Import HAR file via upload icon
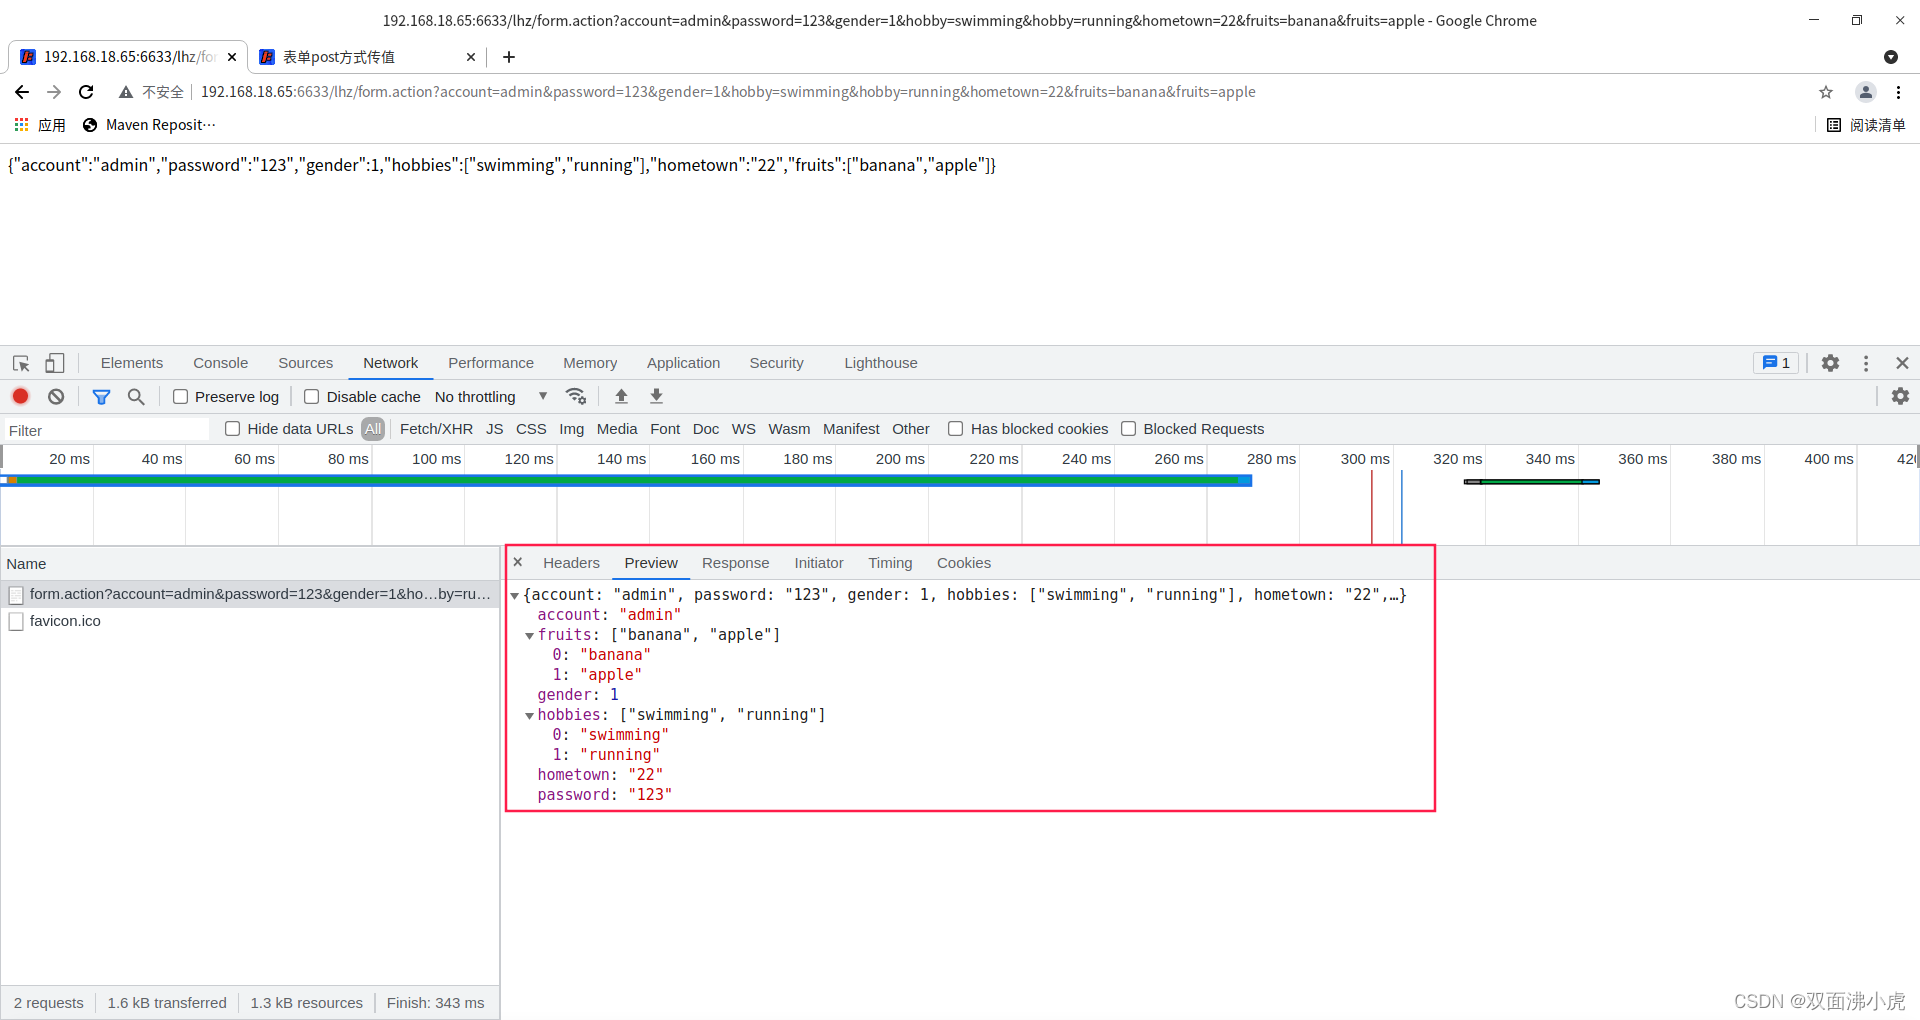 (621, 396)
